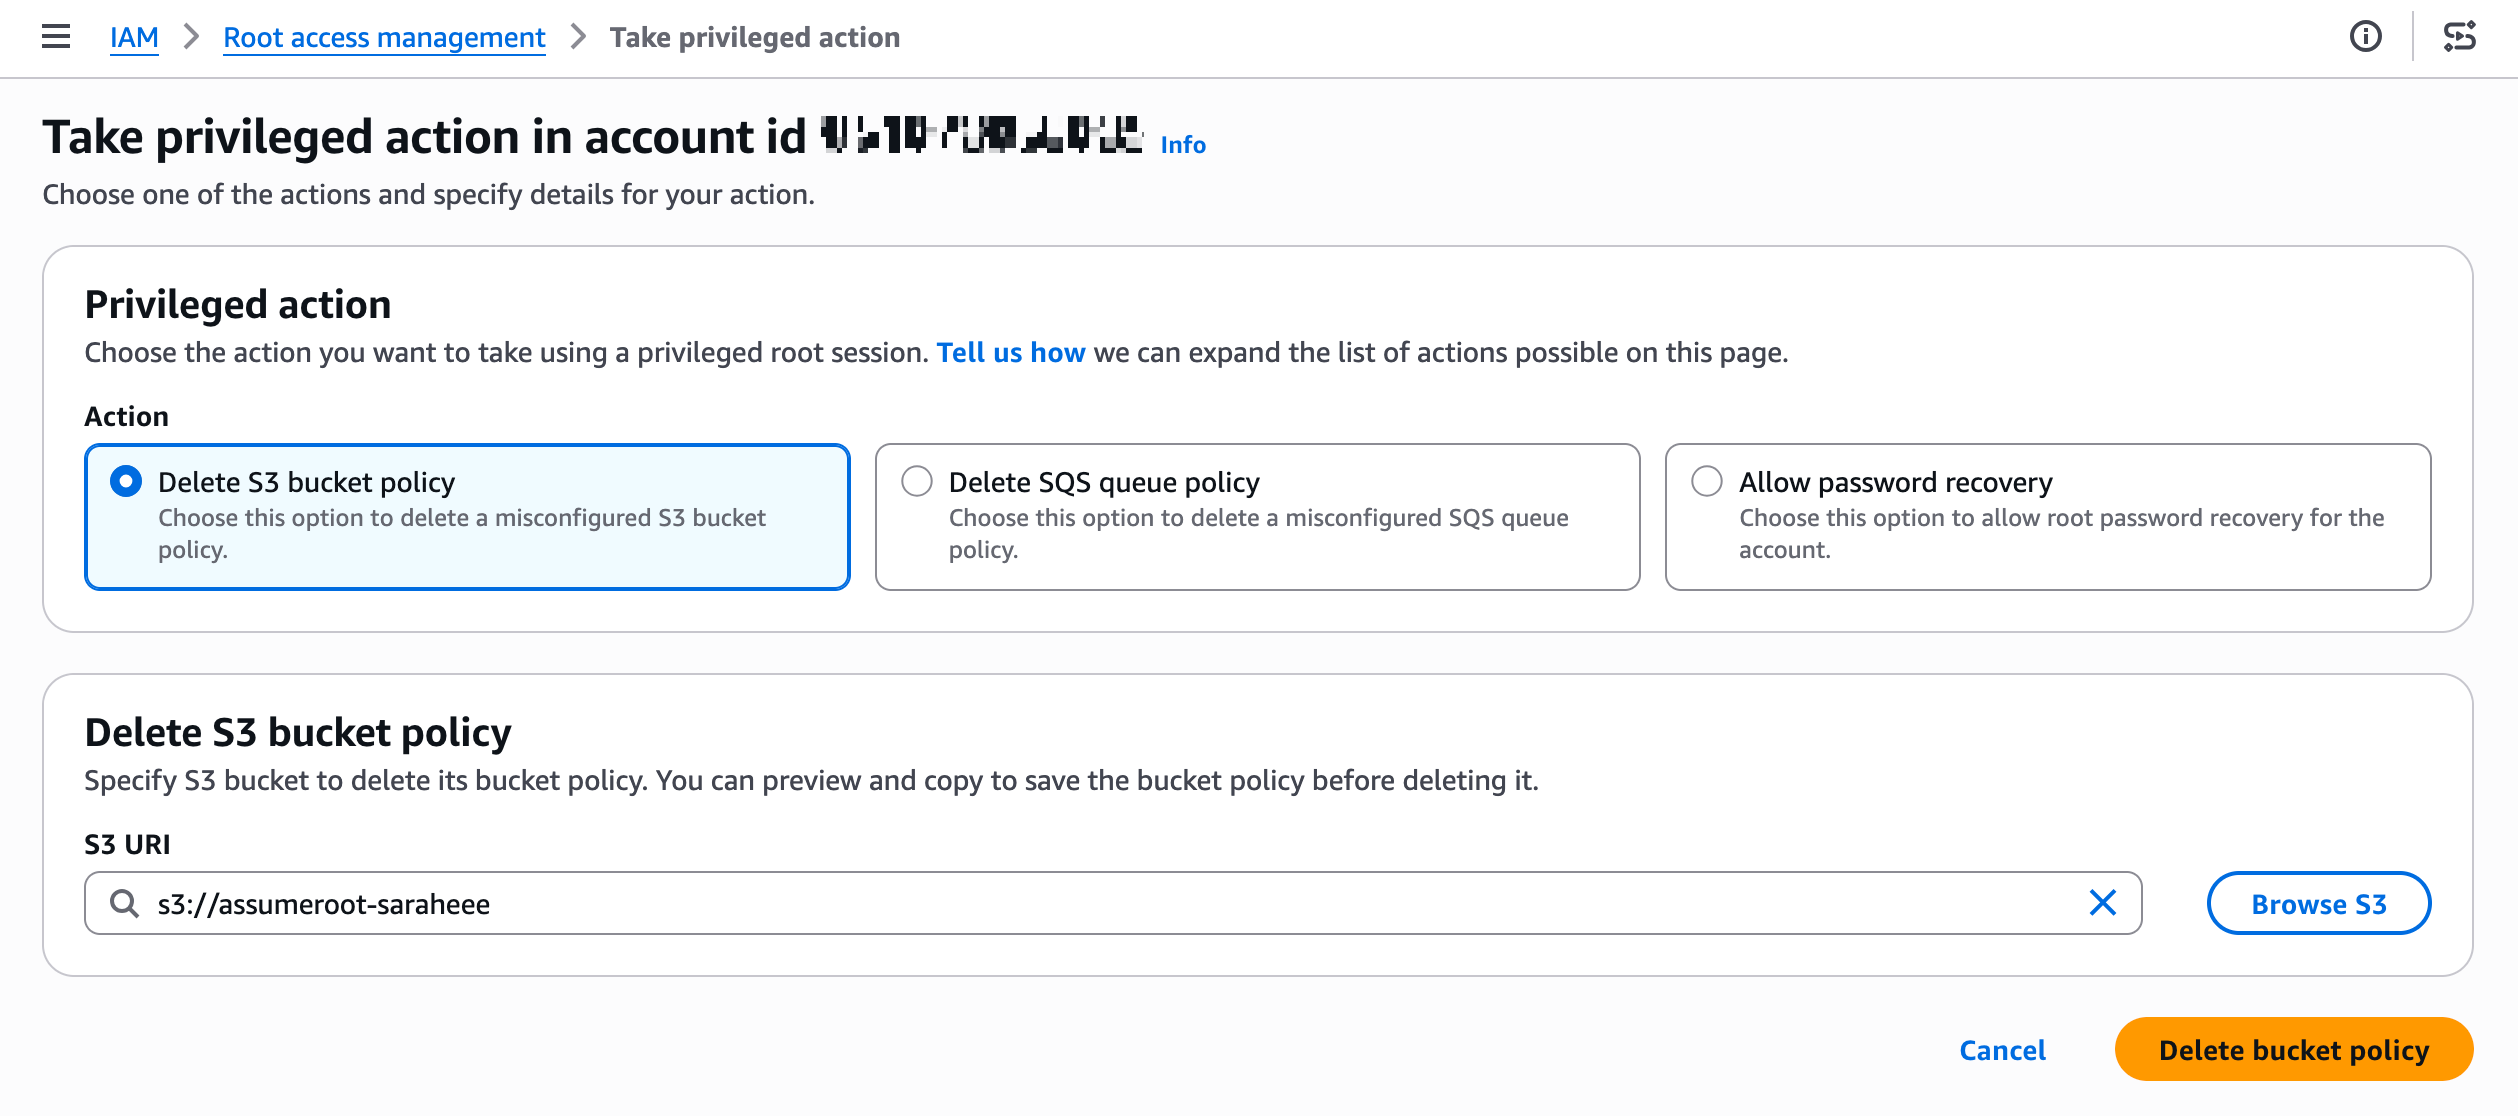Open the preferences settings icon top right

coord(2459,37)
